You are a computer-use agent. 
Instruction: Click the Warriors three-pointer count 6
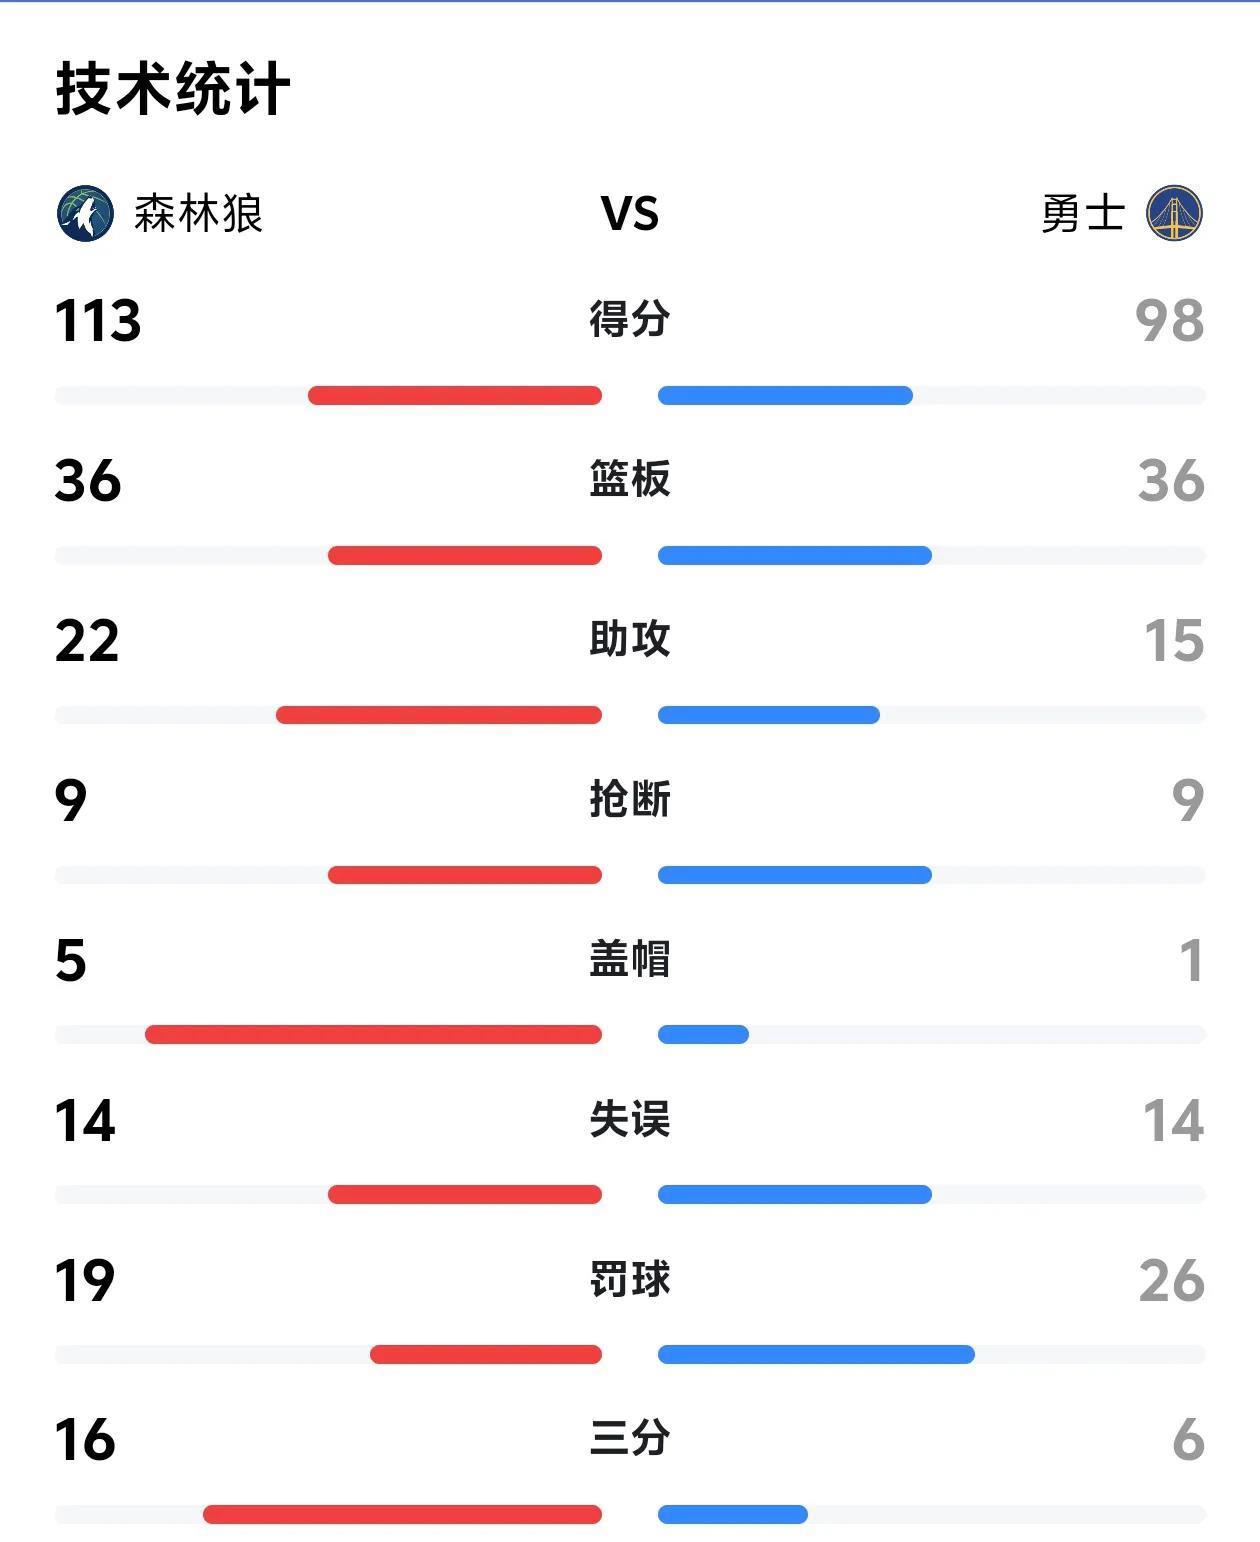(1189, 1440)
